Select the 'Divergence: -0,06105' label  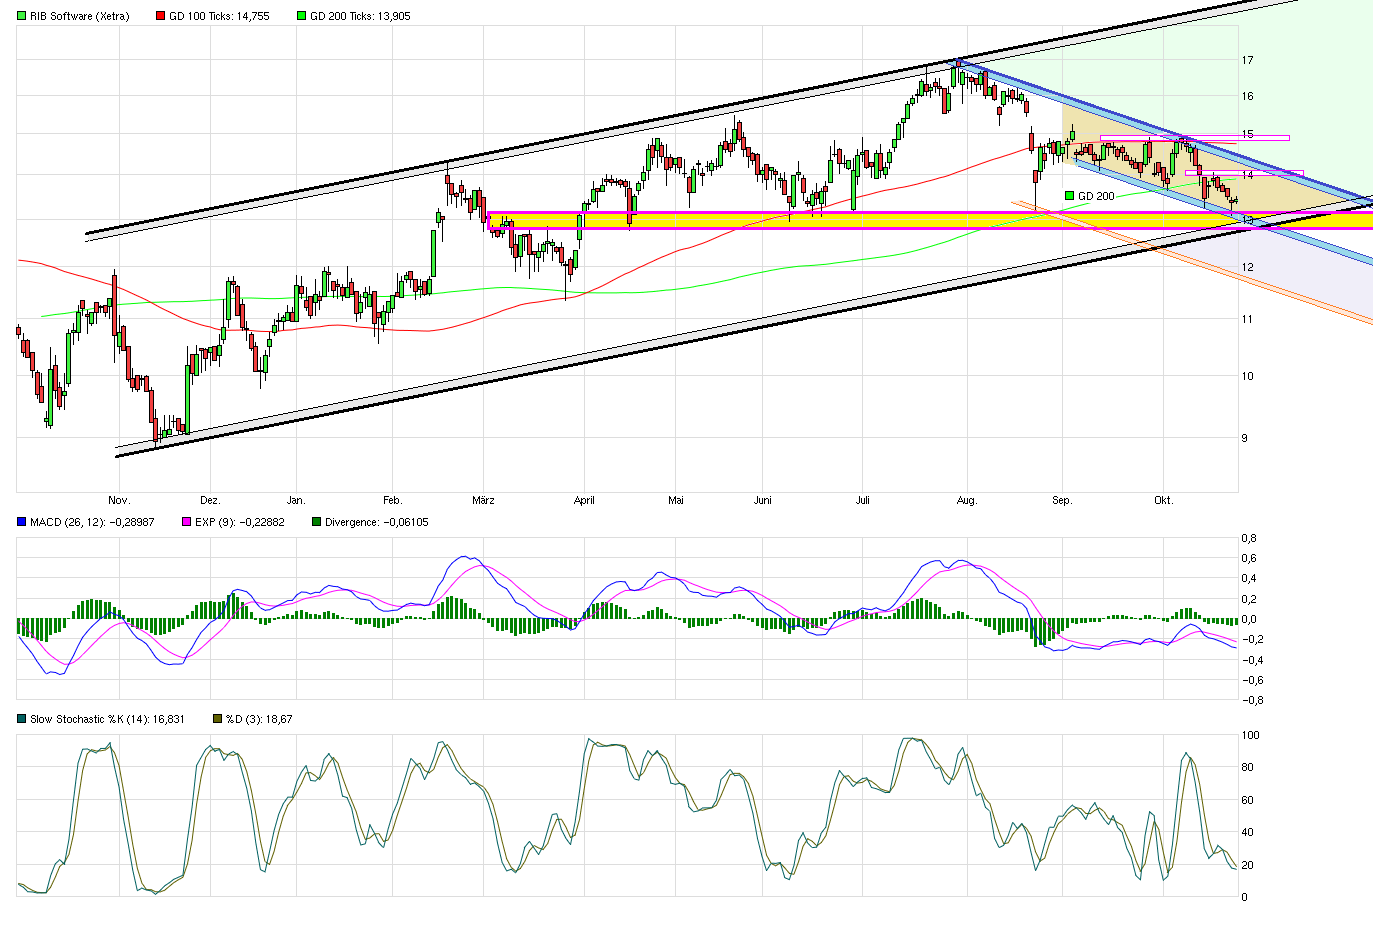pyautogui.click(x=376, y=522)
